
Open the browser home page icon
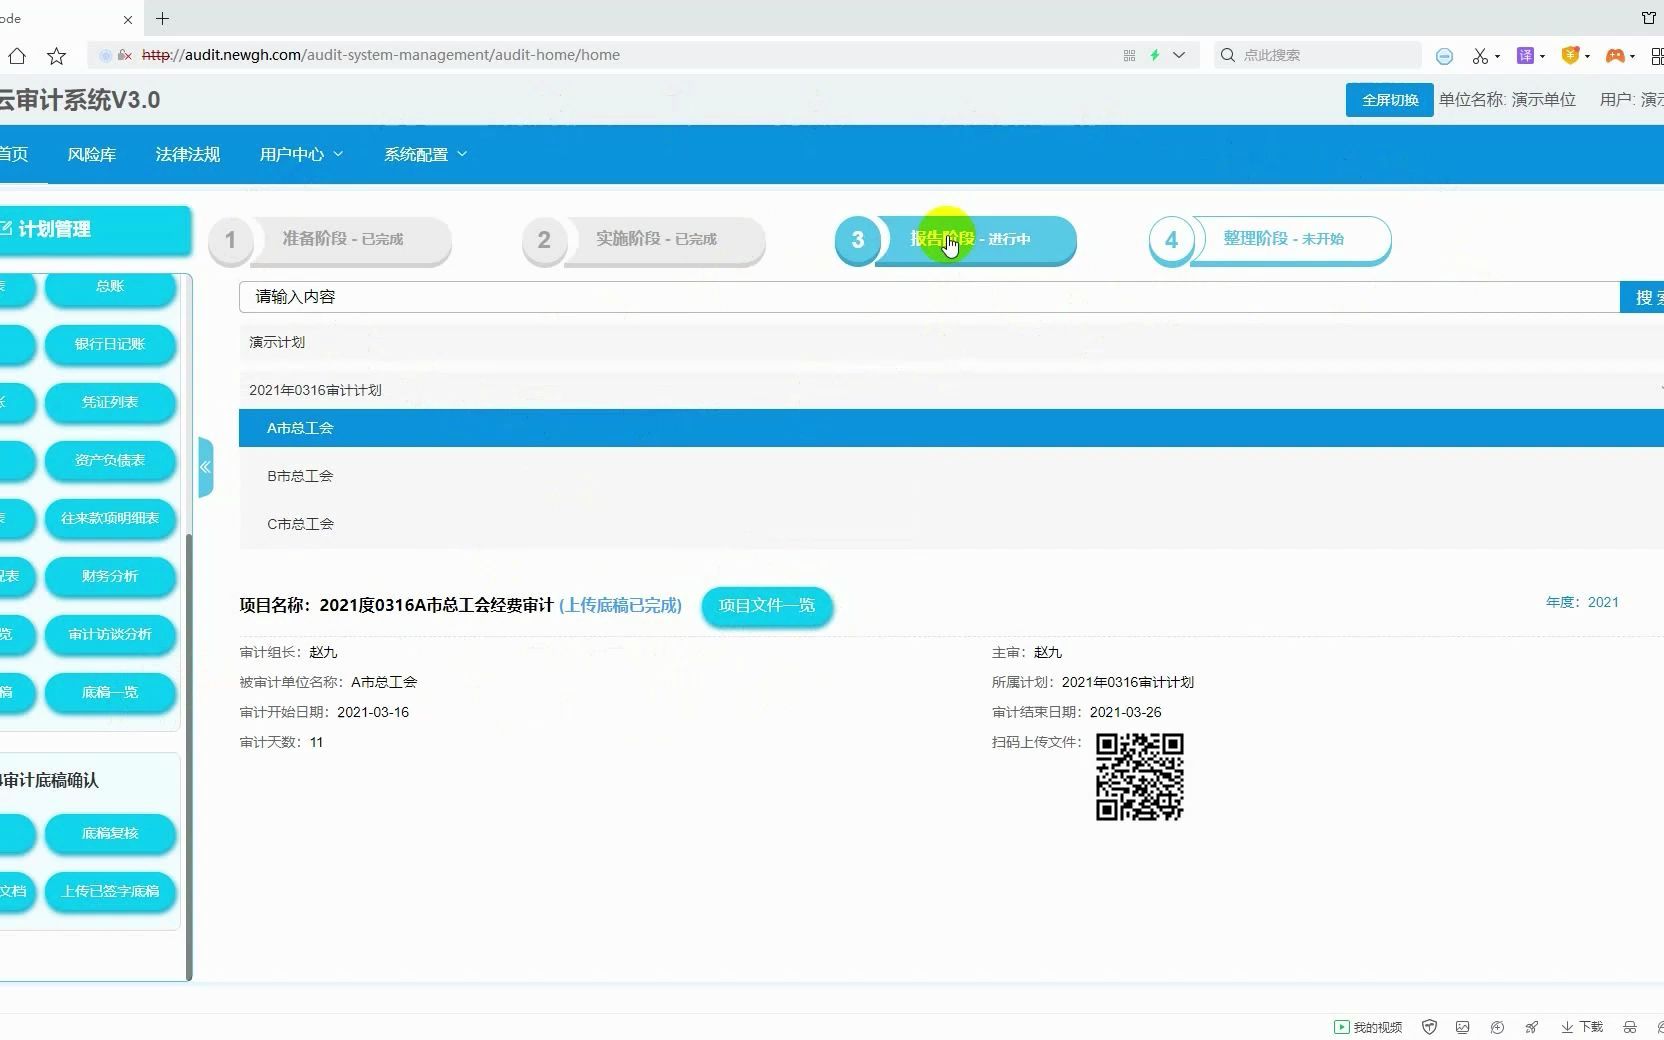[16, 55]
